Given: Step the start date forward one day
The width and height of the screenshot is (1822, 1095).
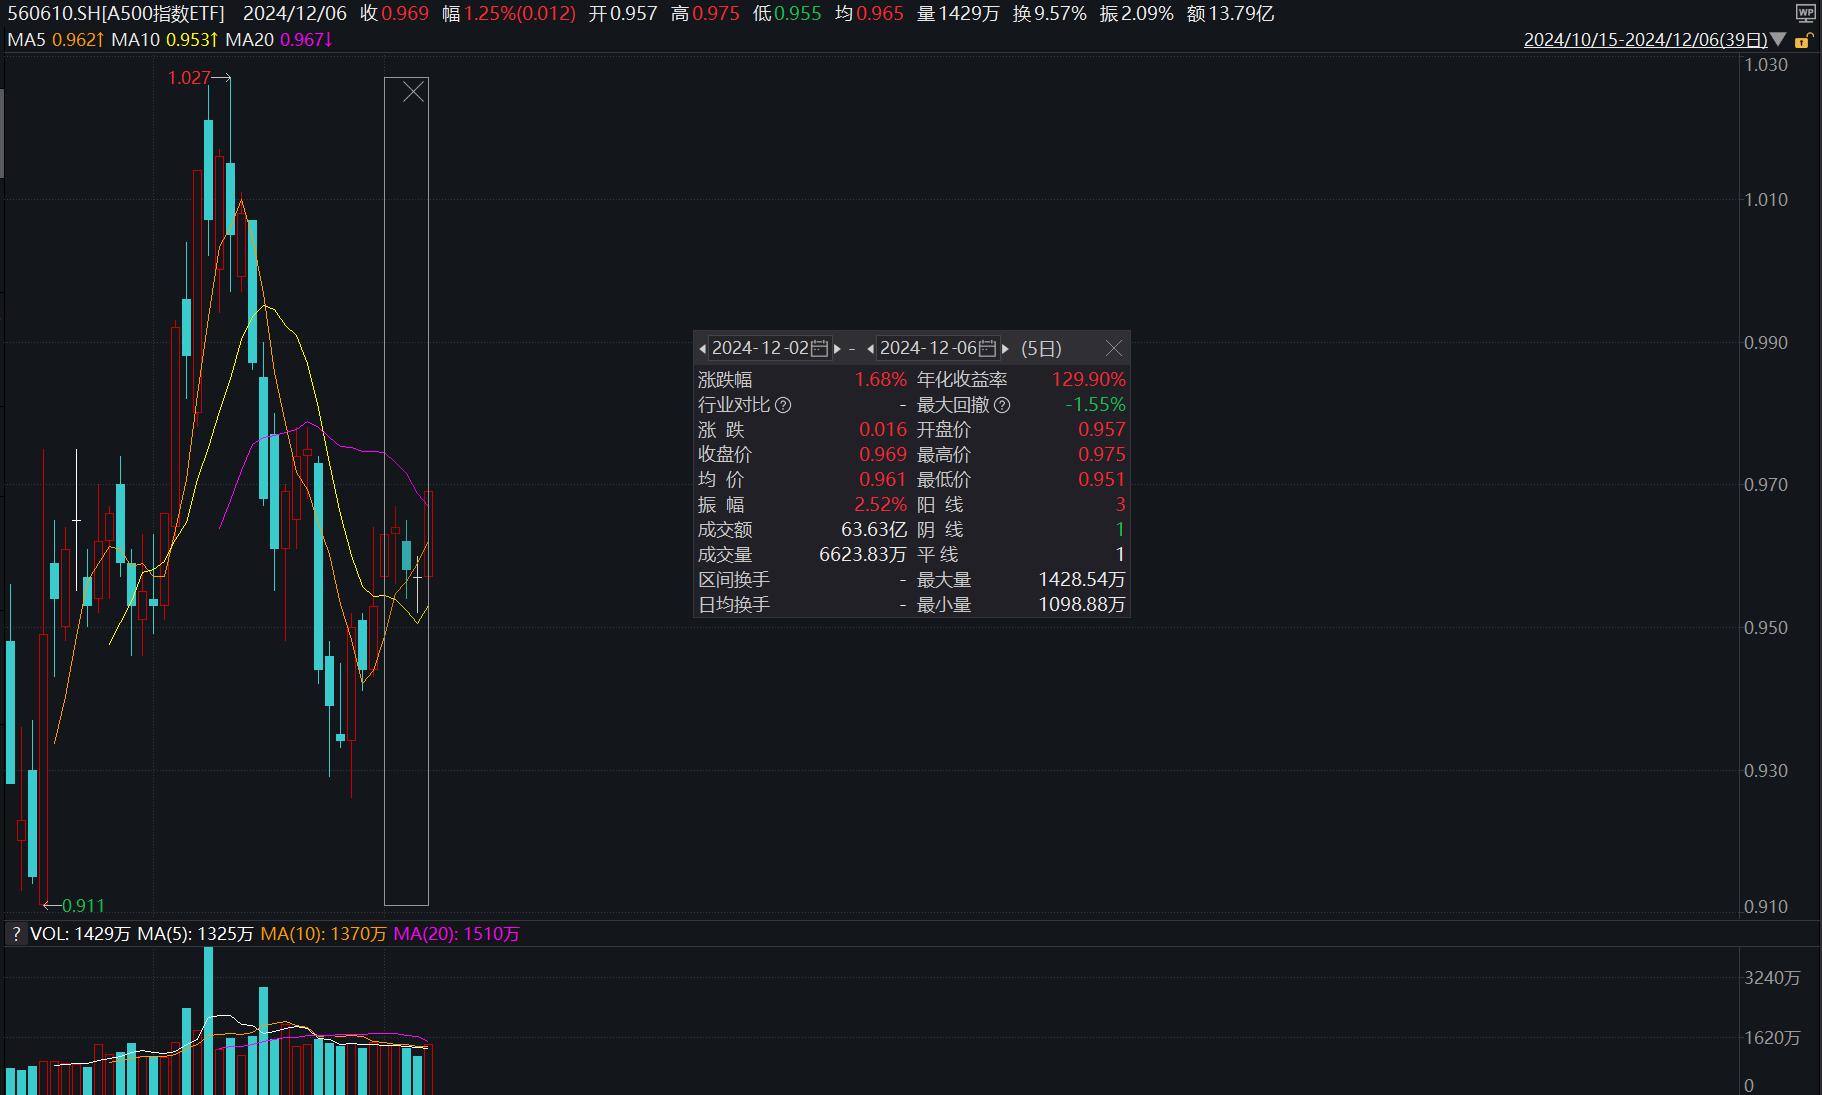Looking at the screenshot, I should click(x=837, y=348).
